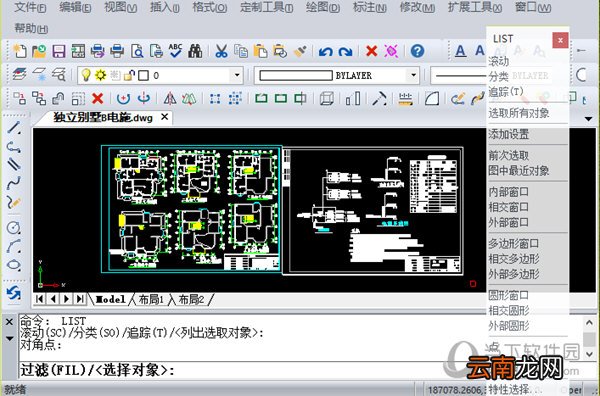The image size is (600, 396).
Task: Choose 外部多边形 in LIST menu
Action: (x=514, y=274)
